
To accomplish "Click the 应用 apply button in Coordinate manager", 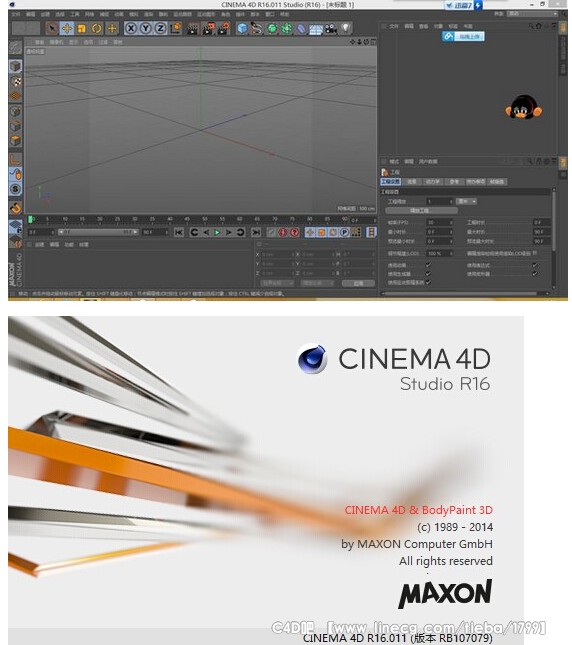I will [358, 283].
